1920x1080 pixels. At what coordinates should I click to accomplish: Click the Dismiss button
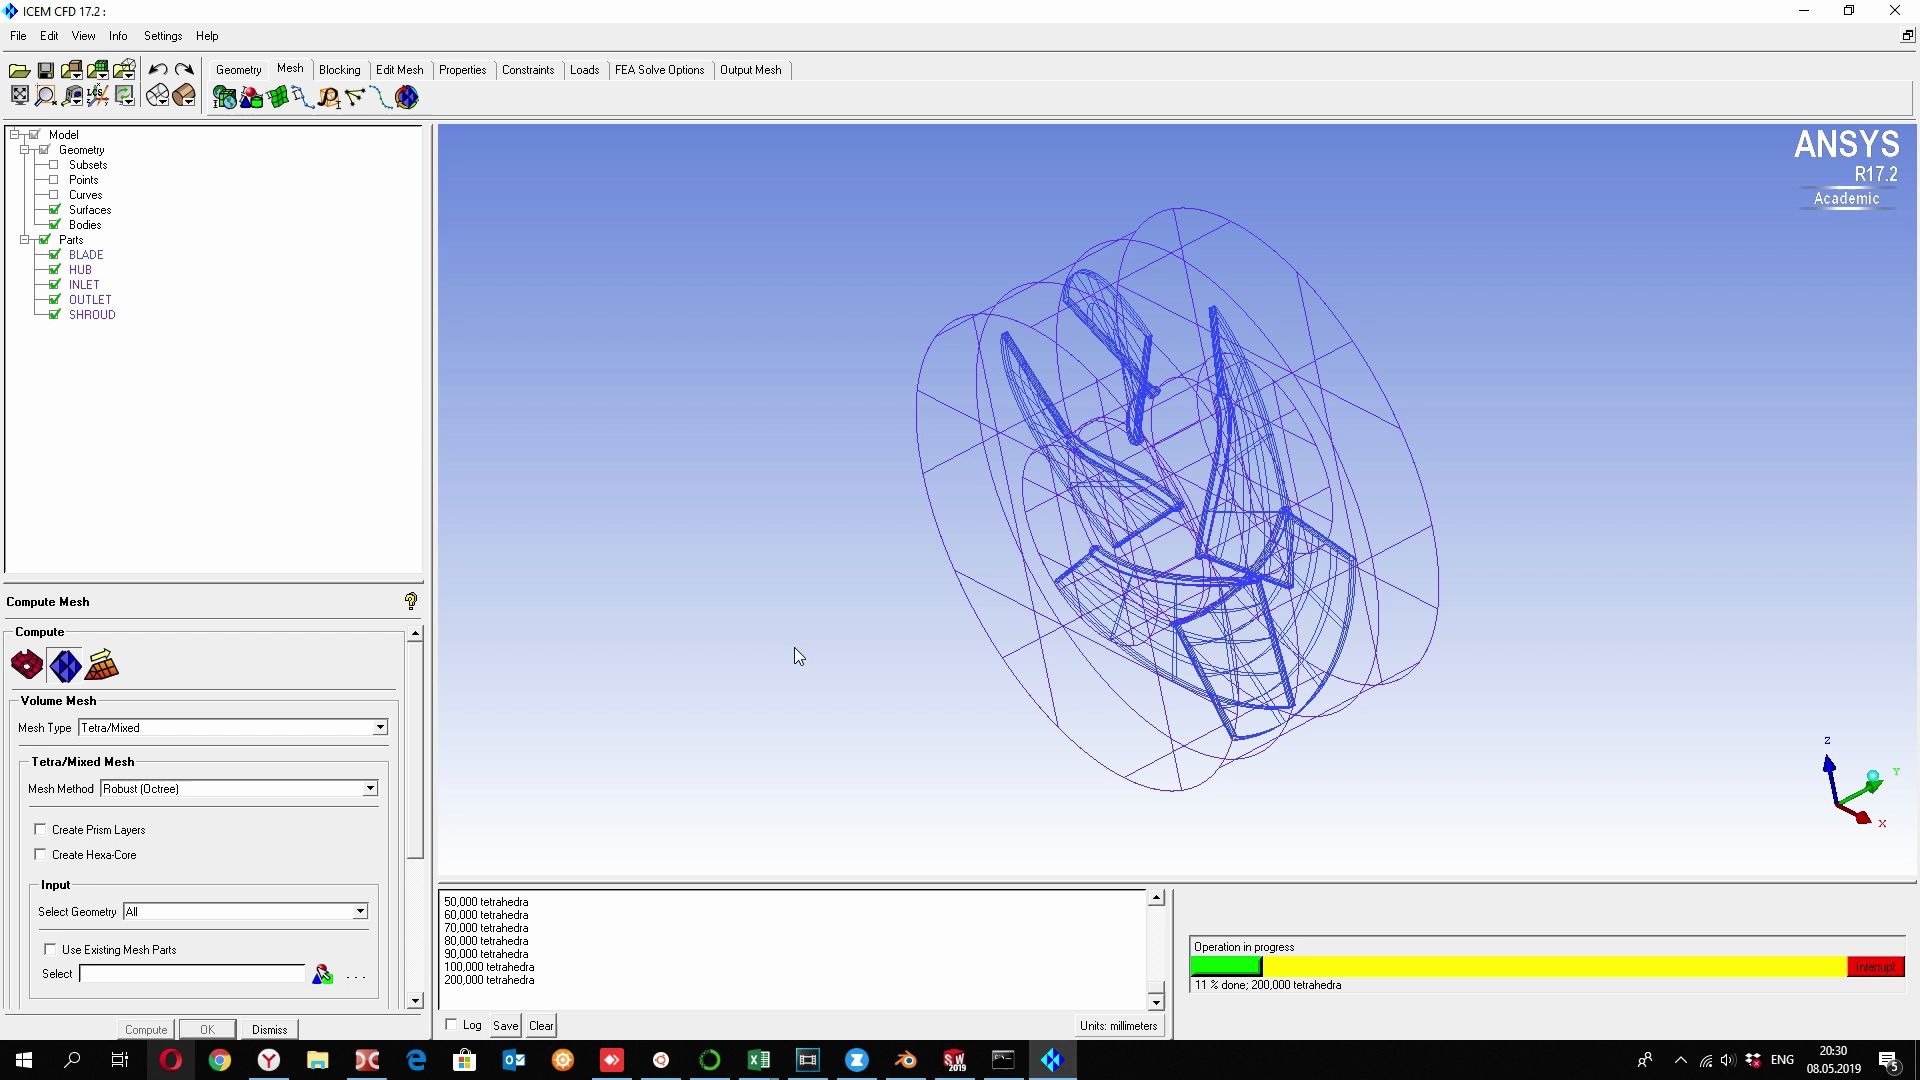269,1029
